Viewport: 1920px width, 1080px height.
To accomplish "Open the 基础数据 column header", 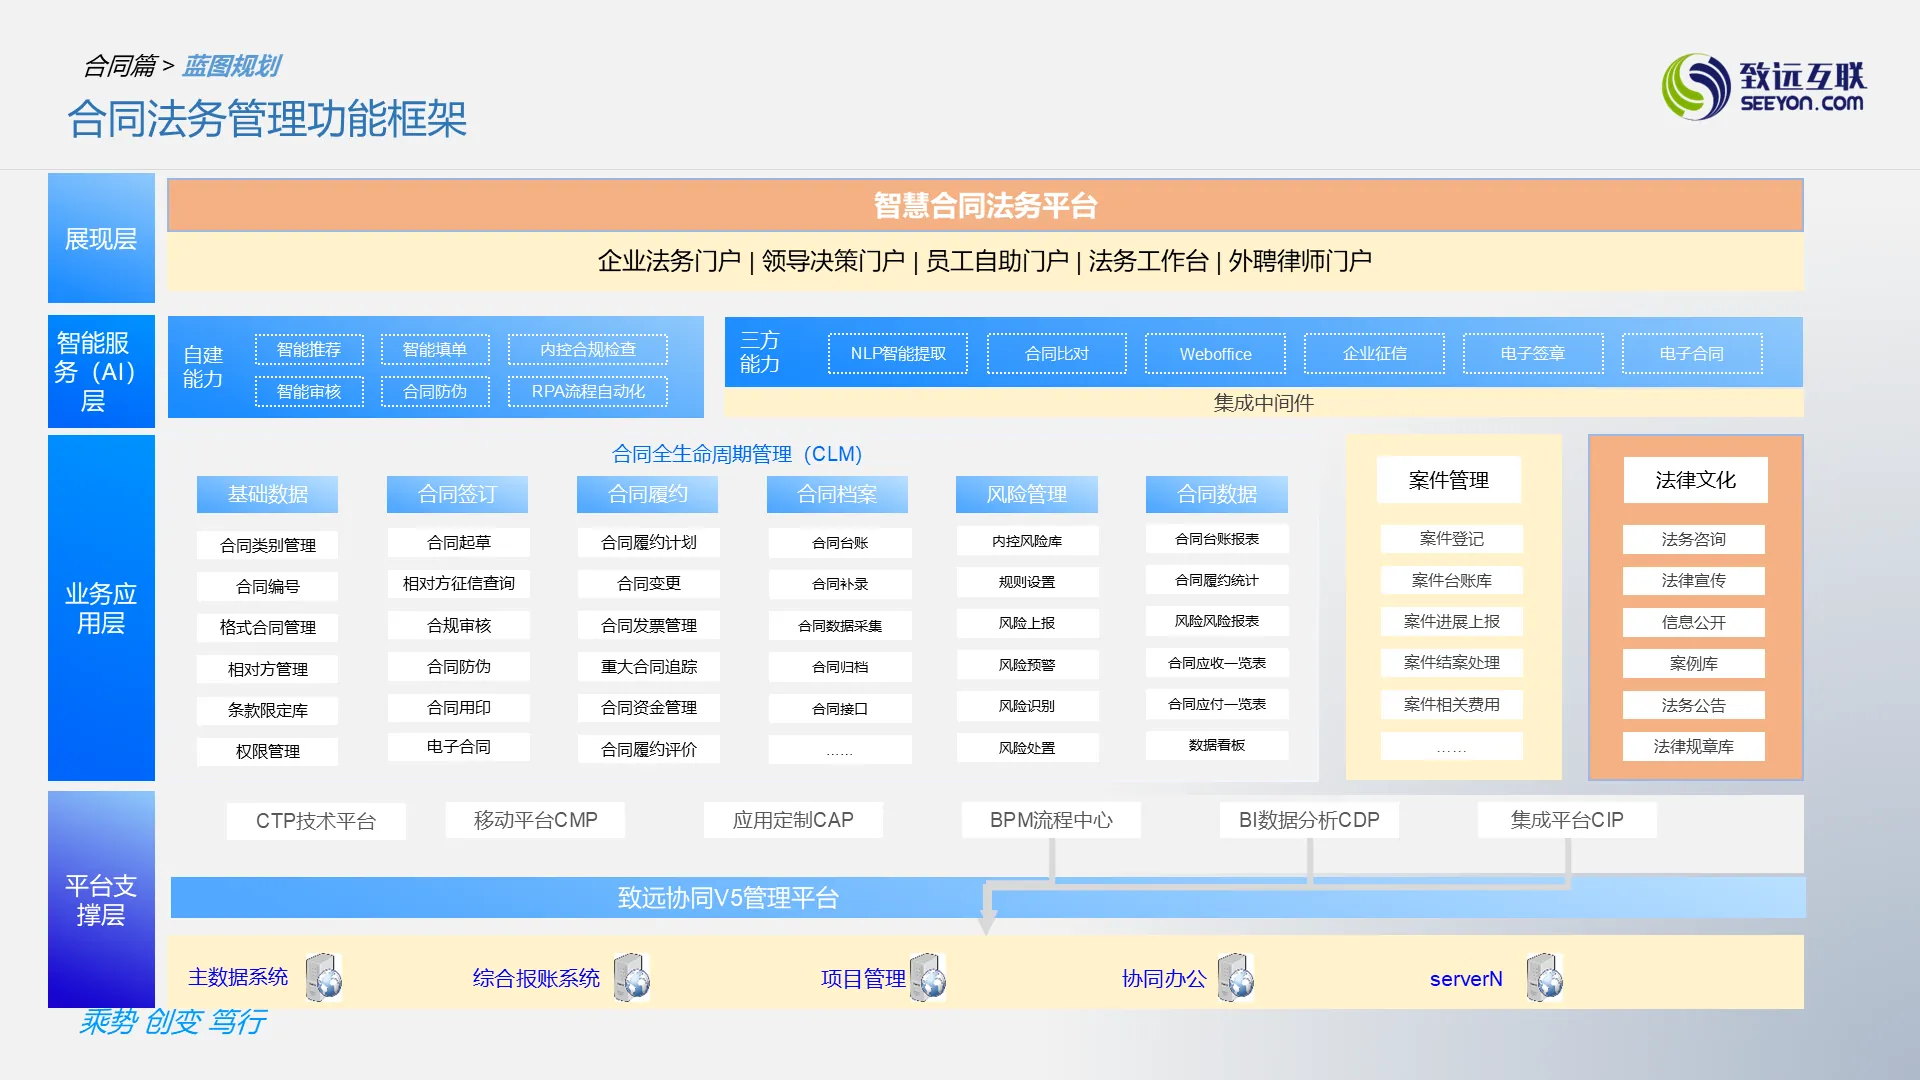I will [x=267, y=494].
